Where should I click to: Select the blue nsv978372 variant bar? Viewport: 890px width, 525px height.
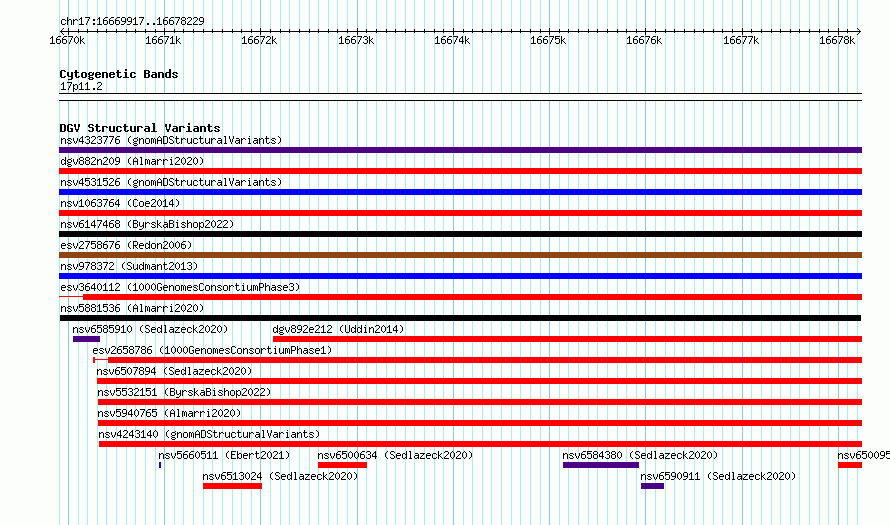(x=460, y=276)
